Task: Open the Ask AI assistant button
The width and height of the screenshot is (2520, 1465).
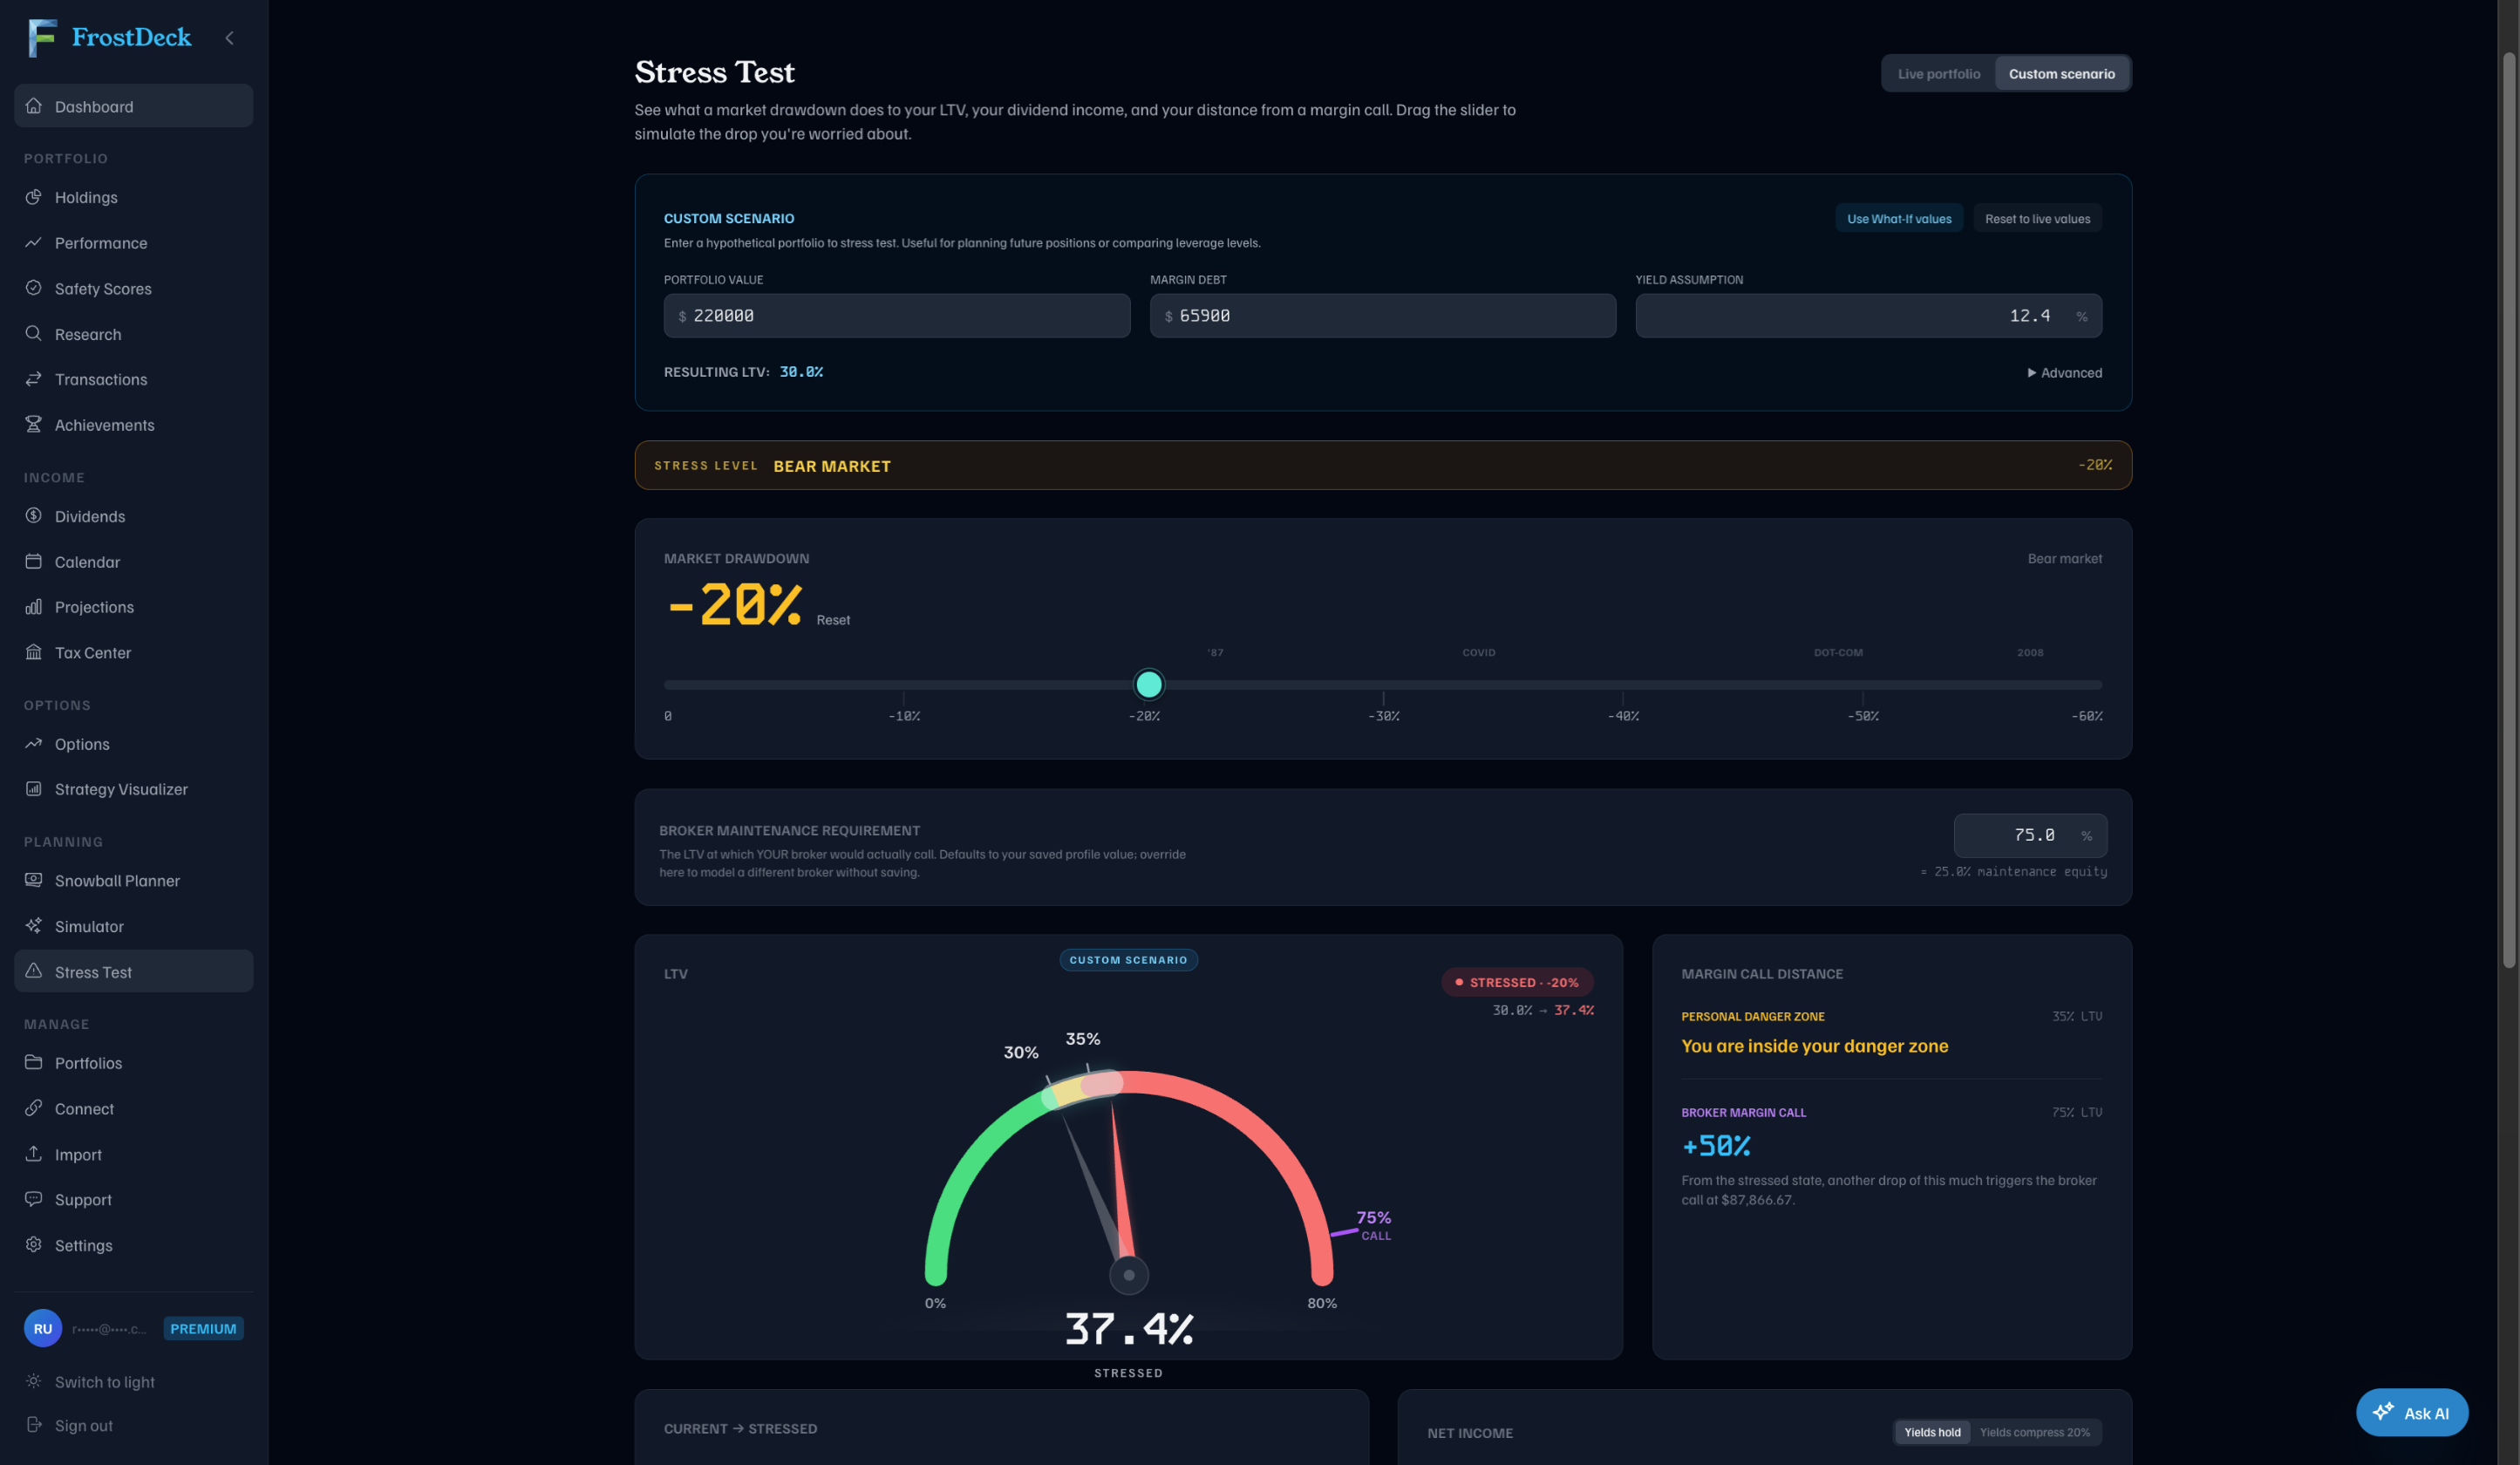Action: (2411, 1412)
